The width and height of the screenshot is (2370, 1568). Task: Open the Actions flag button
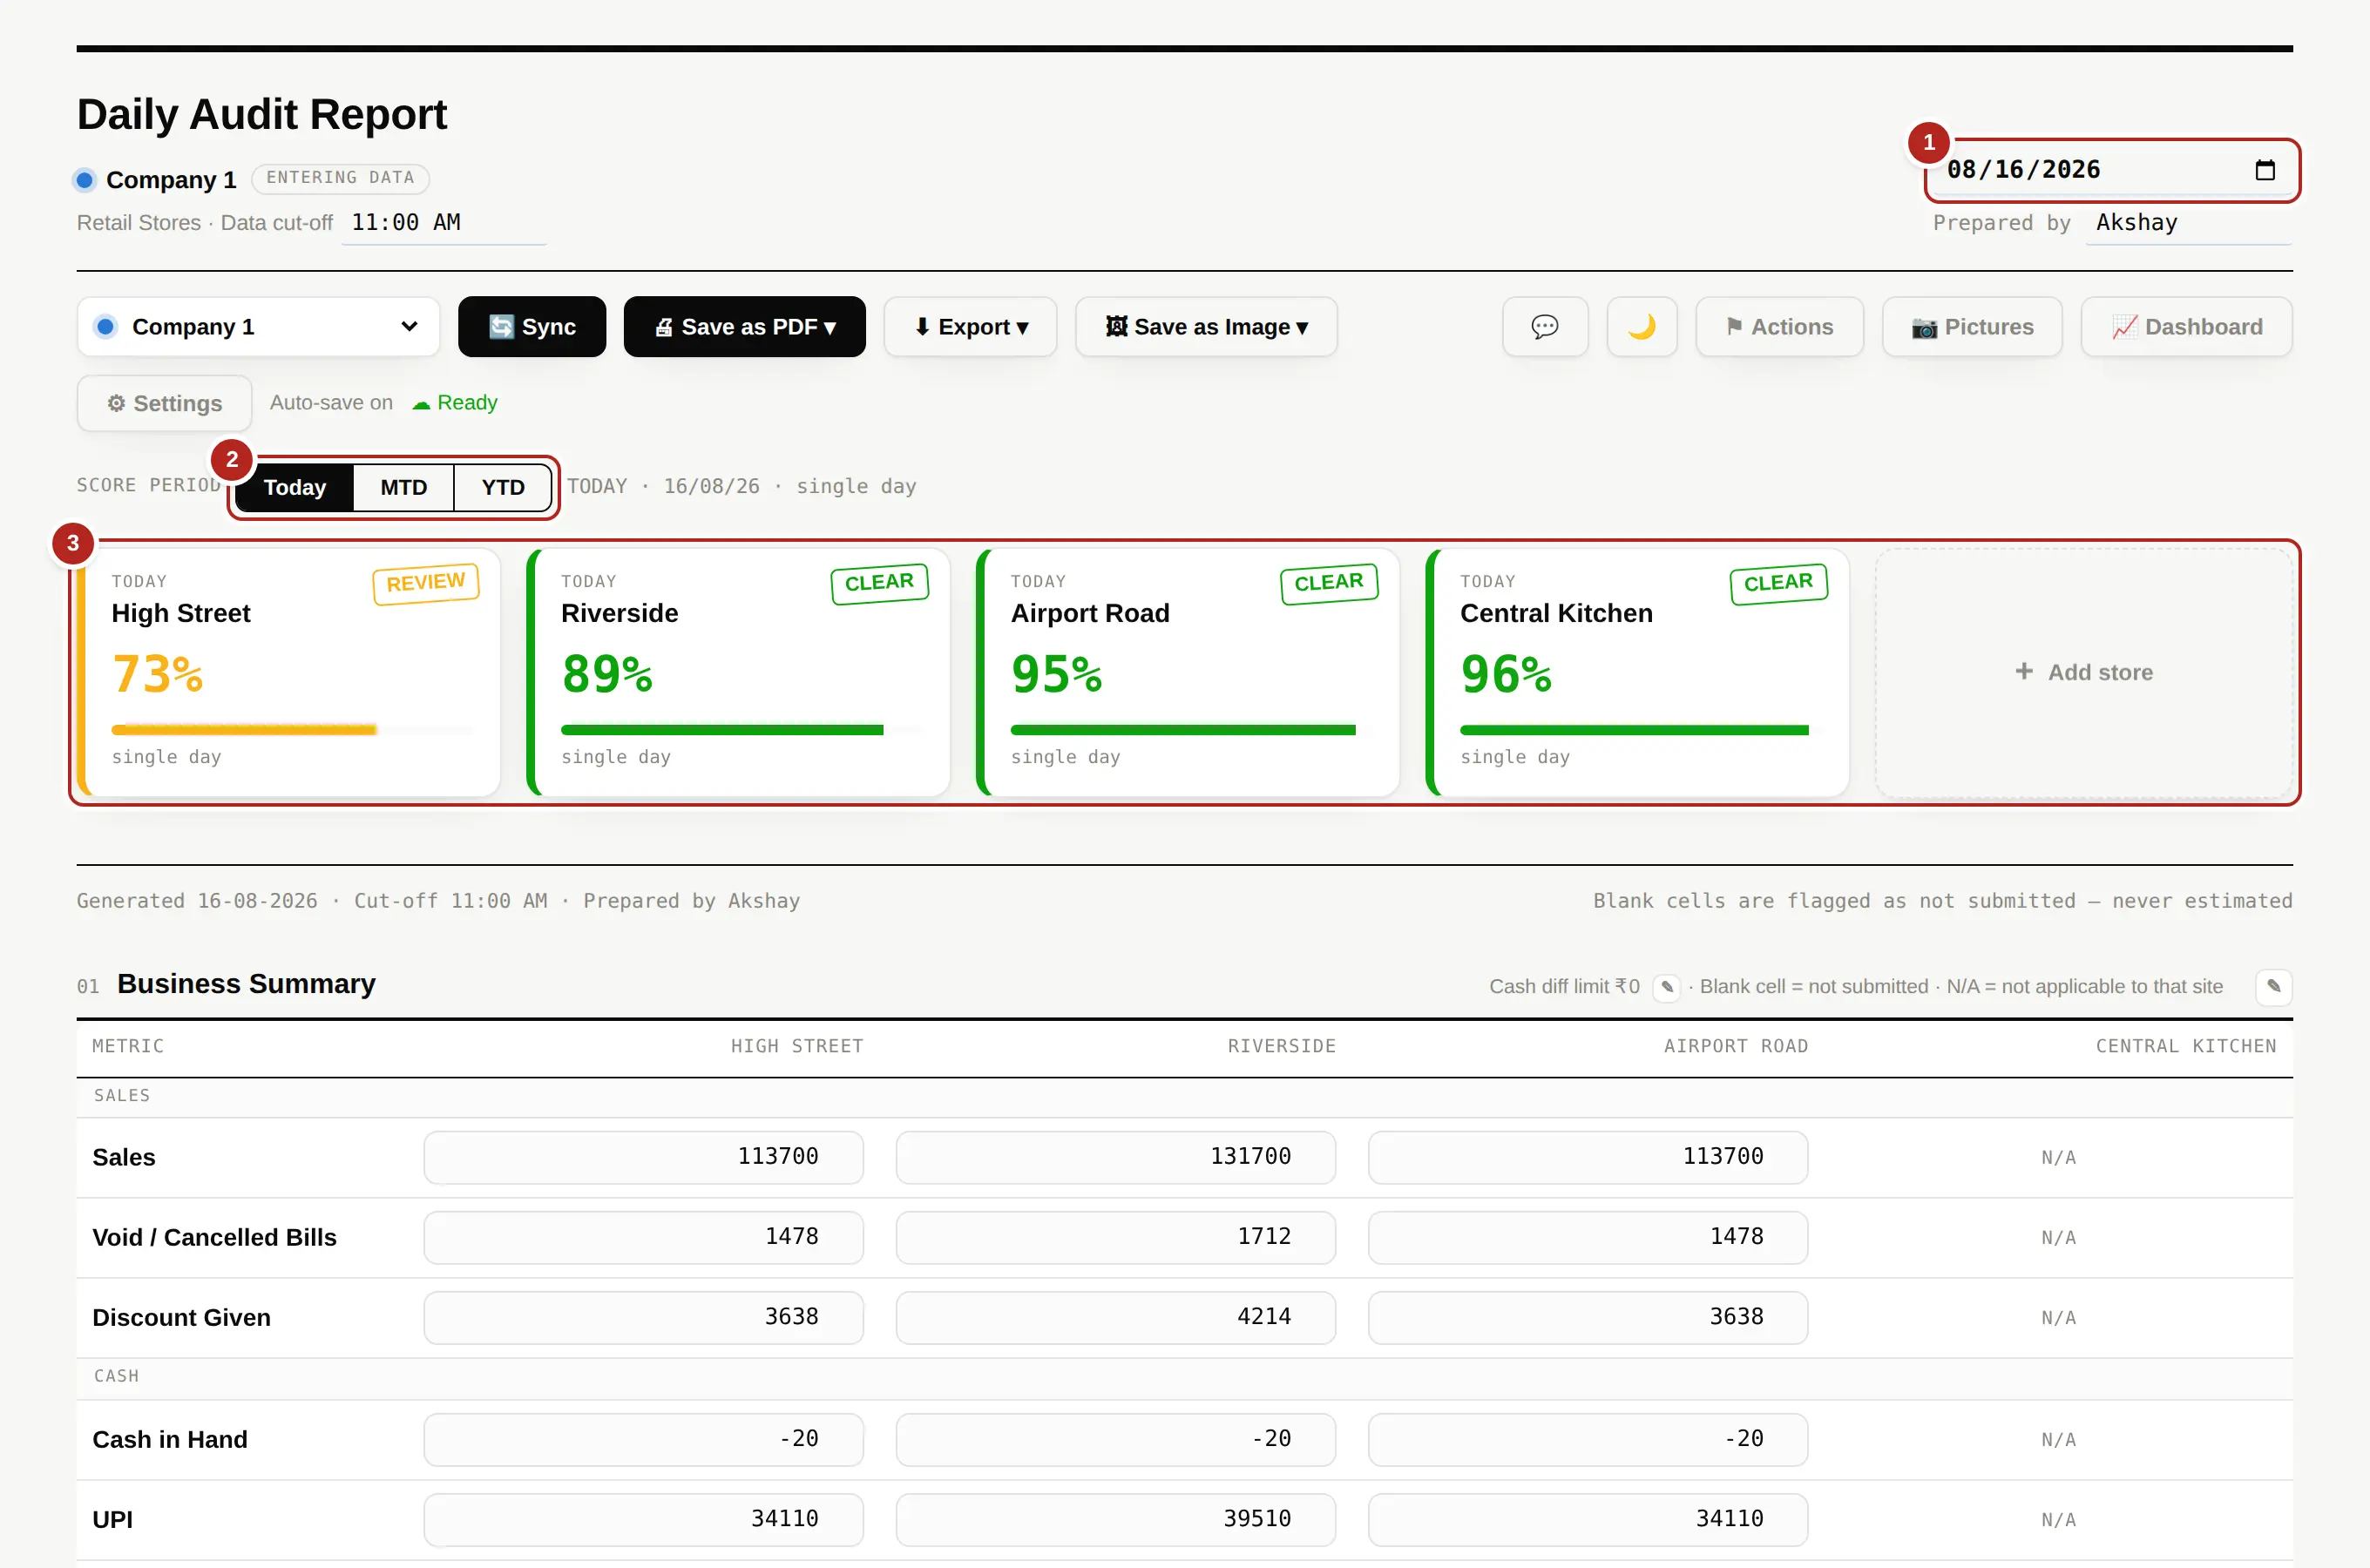click(1779, 327)
